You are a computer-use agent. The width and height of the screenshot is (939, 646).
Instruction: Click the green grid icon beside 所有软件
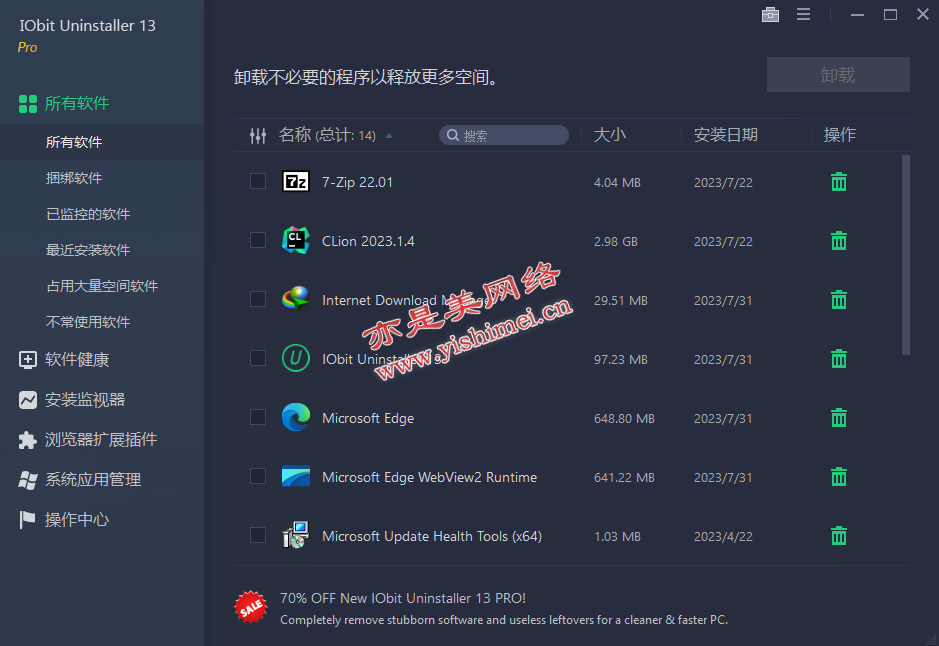pyautogui.click(x=28, y=104)
